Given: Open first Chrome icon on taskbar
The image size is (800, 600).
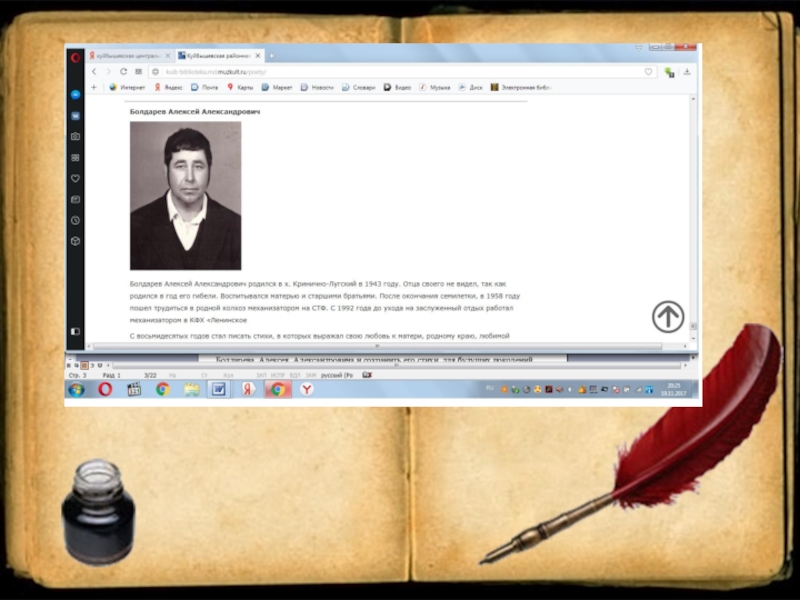Looking at the screenshot, I should (163, 390).
